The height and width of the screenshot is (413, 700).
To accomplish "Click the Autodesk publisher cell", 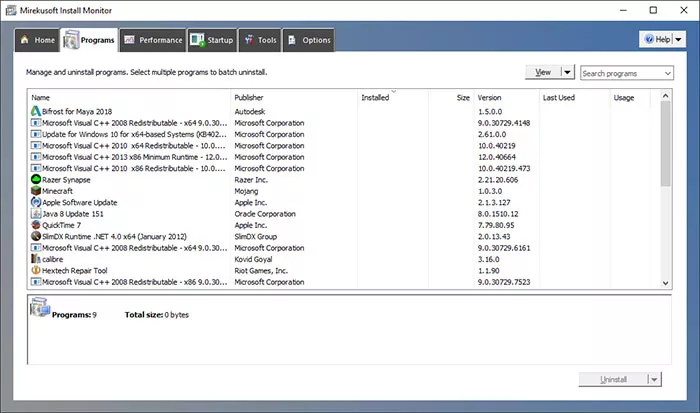I will [250, 112].
